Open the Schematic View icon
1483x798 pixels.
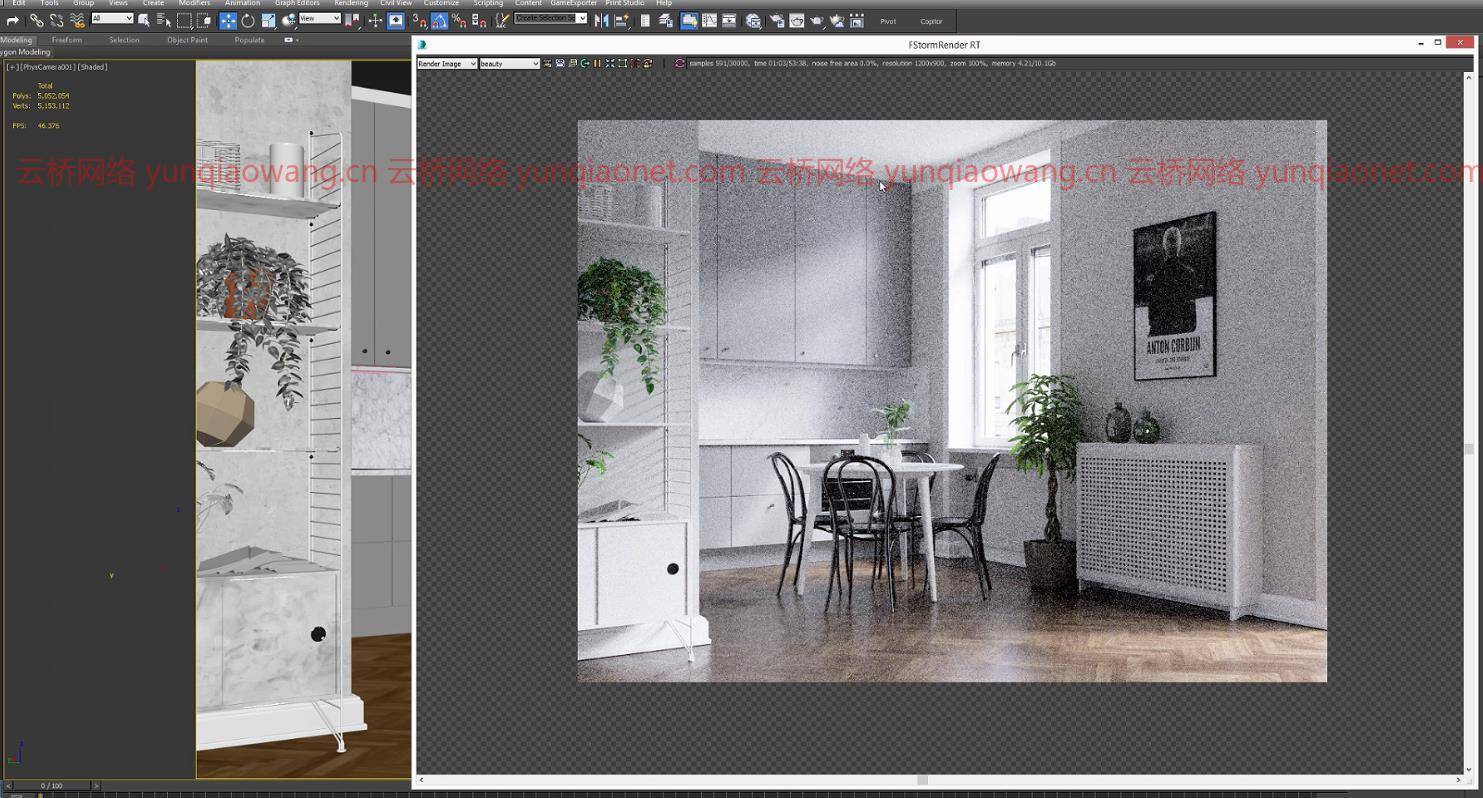pos(729,20)
